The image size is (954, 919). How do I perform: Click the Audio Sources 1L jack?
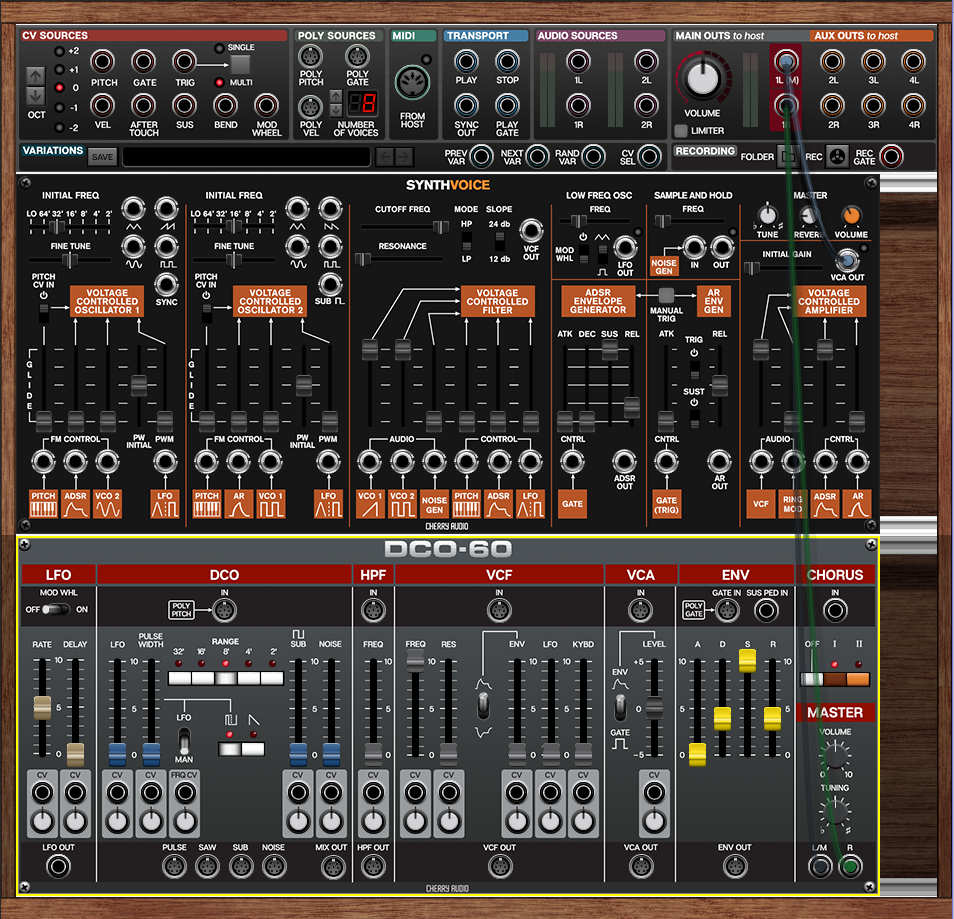pyautogui.click(x=578, y=61)
